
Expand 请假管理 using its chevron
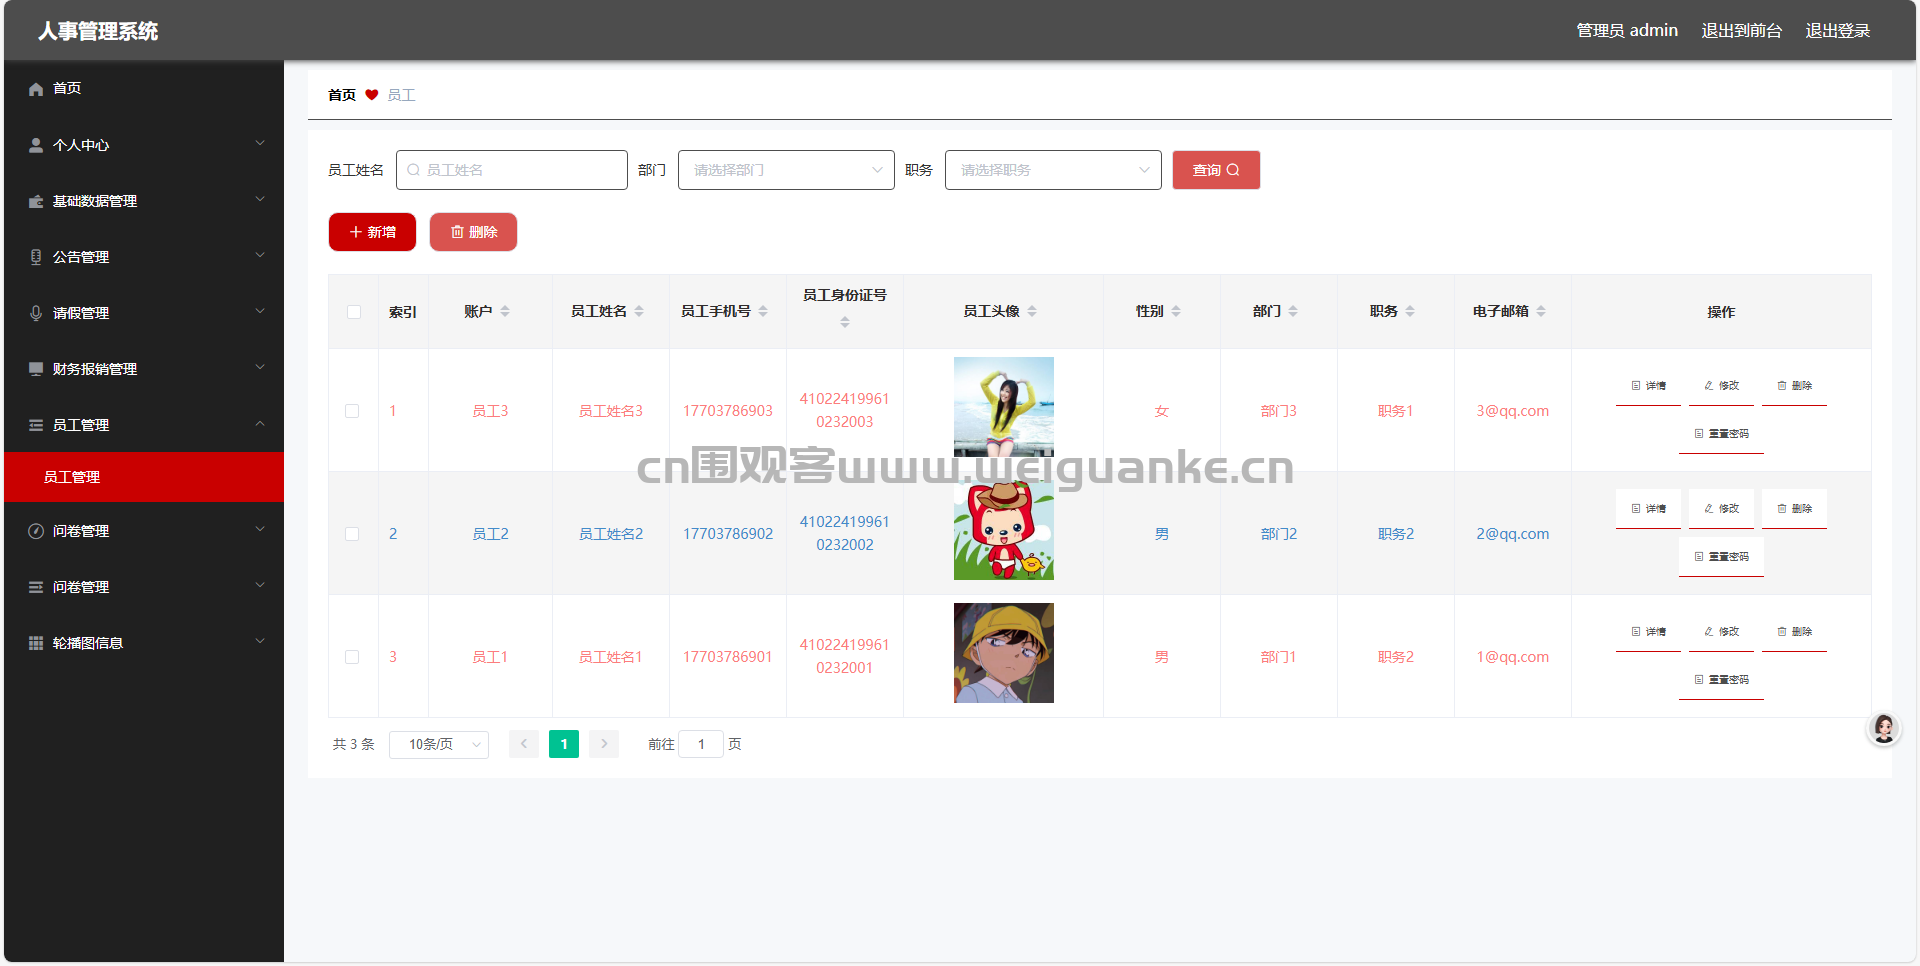[x=260, y=312]
